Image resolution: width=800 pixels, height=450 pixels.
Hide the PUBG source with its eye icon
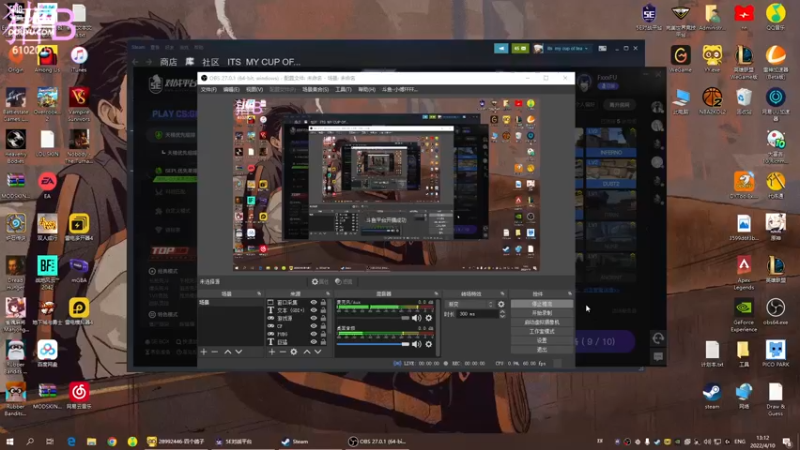314,334
